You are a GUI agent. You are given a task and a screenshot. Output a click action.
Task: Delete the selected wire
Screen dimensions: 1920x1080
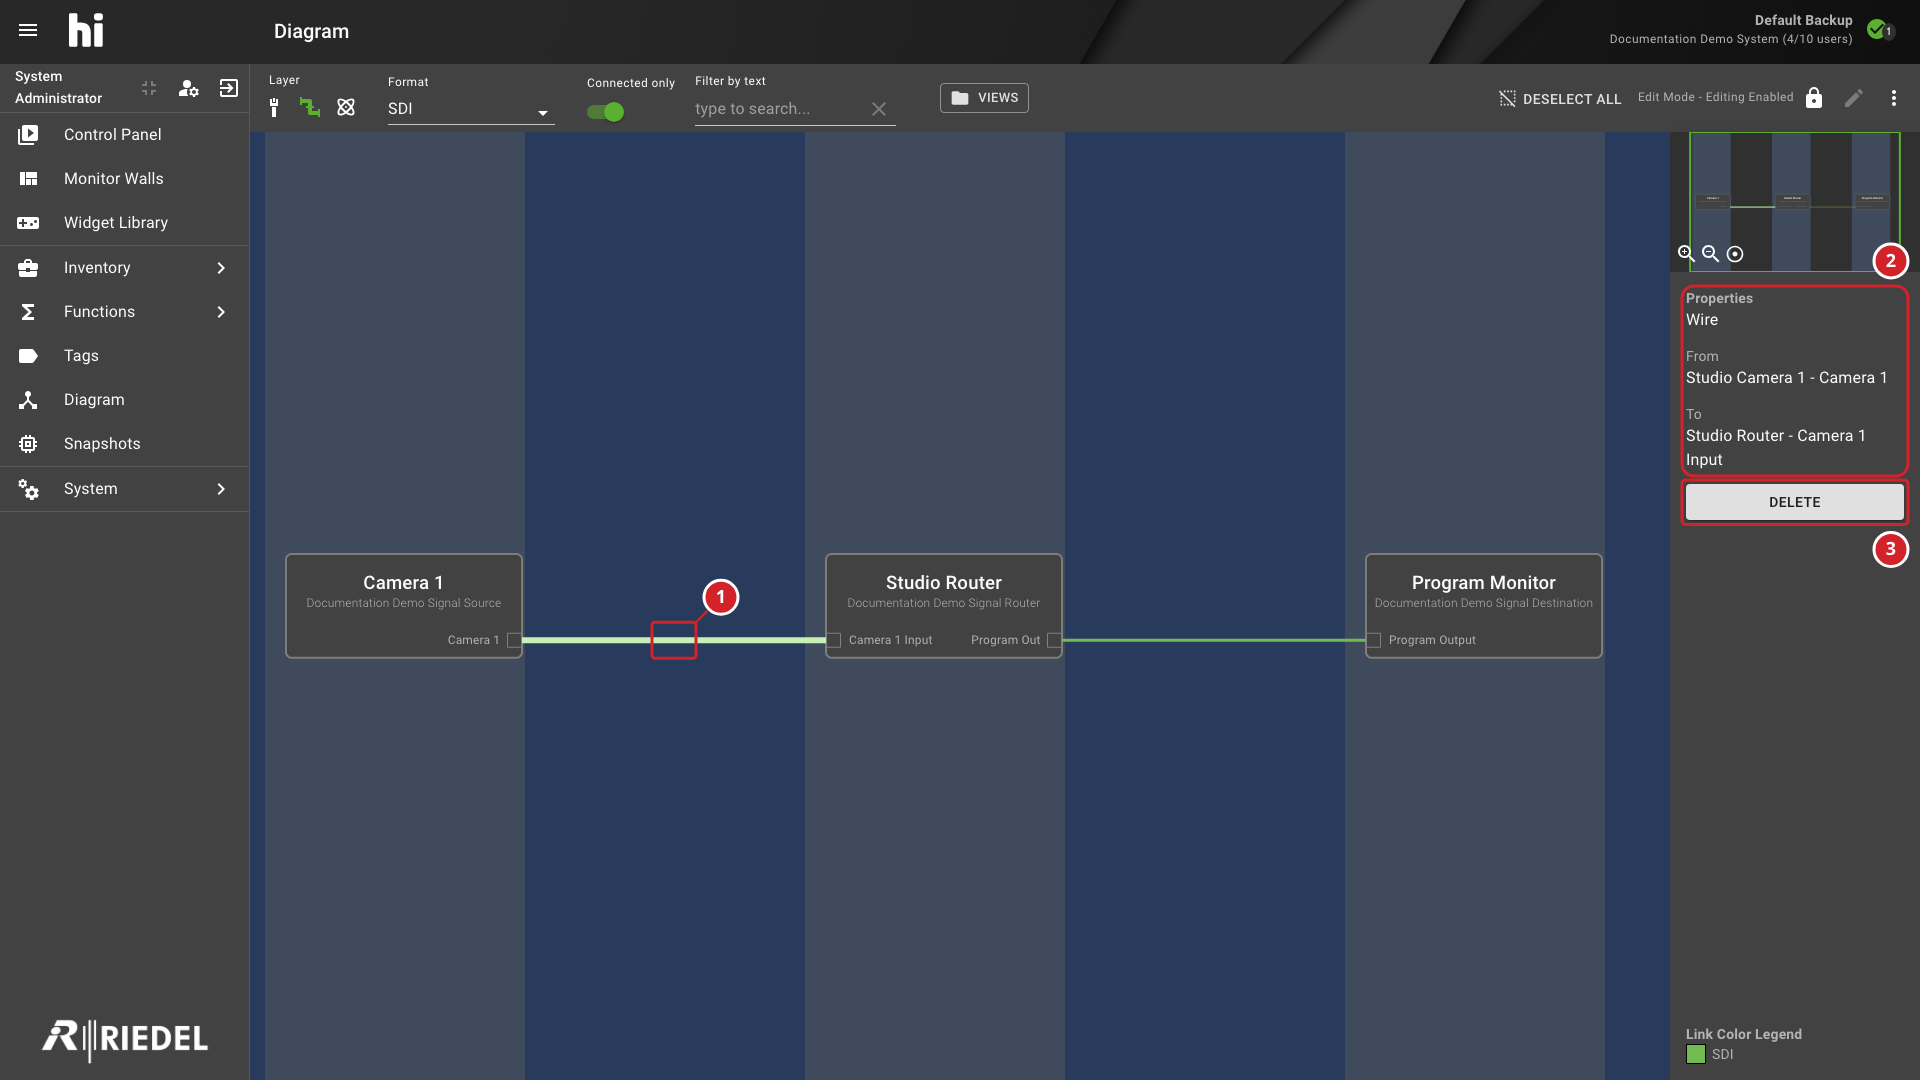pyautogui.click(x=1794, y=502)
